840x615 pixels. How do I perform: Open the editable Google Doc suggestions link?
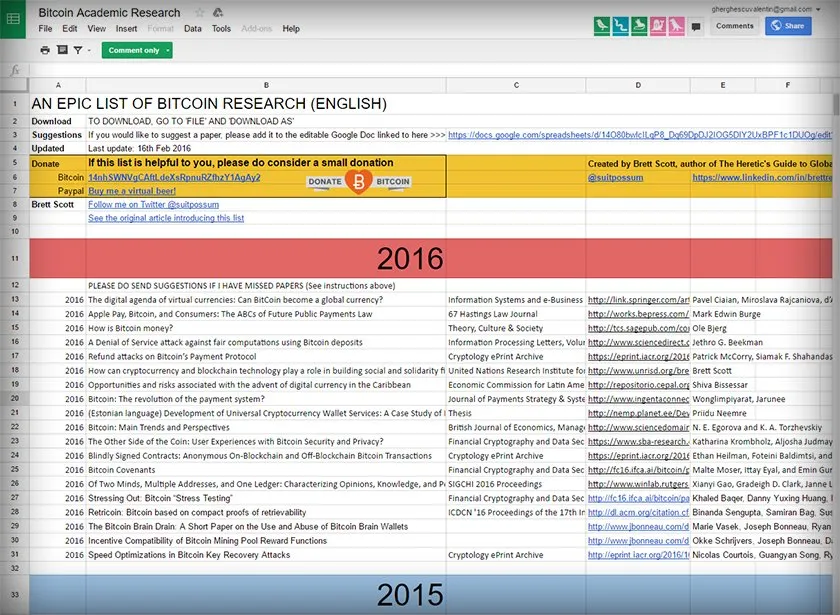click(640, 135)
